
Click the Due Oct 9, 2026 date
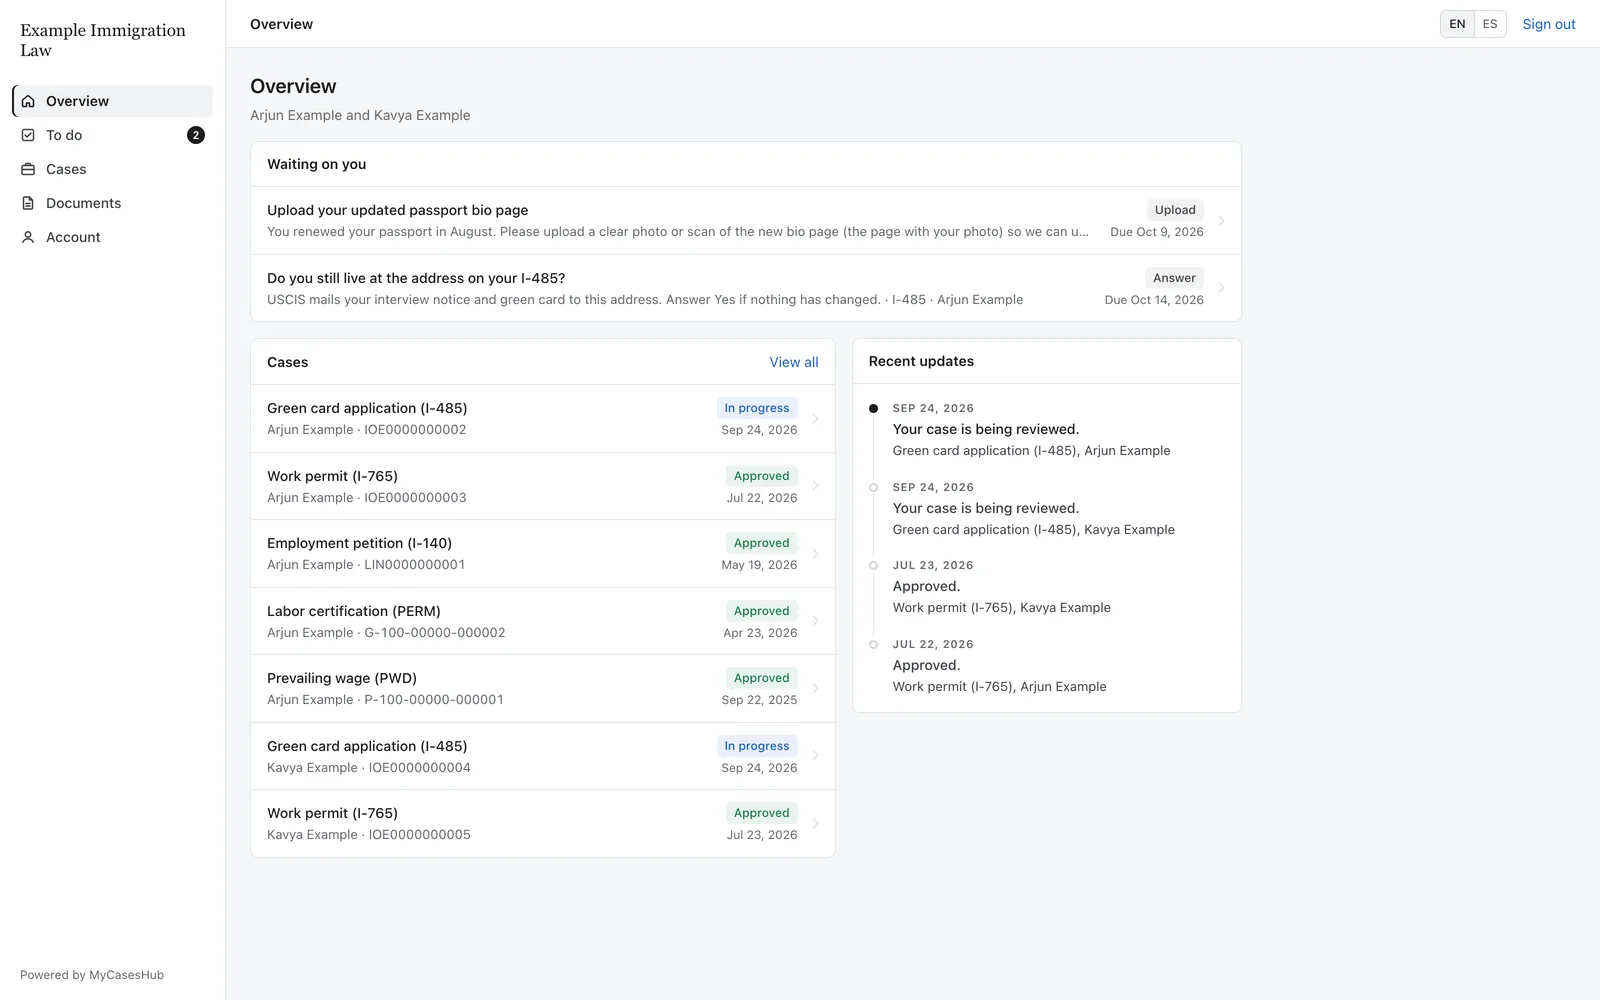coord(1157,232)
